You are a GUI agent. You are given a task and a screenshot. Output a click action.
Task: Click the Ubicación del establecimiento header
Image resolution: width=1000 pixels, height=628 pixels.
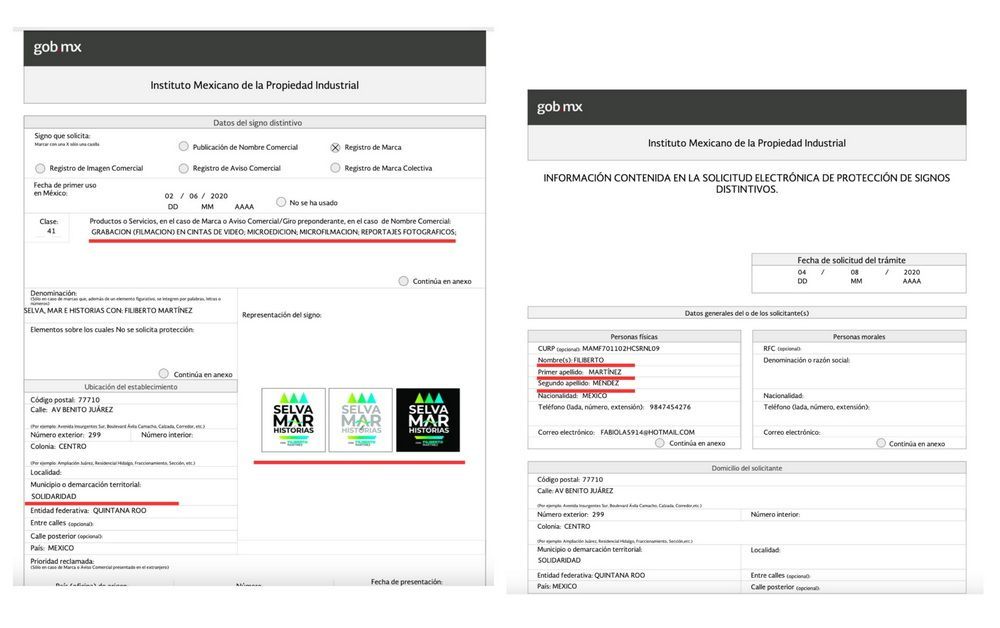click(x=131, y=387)
